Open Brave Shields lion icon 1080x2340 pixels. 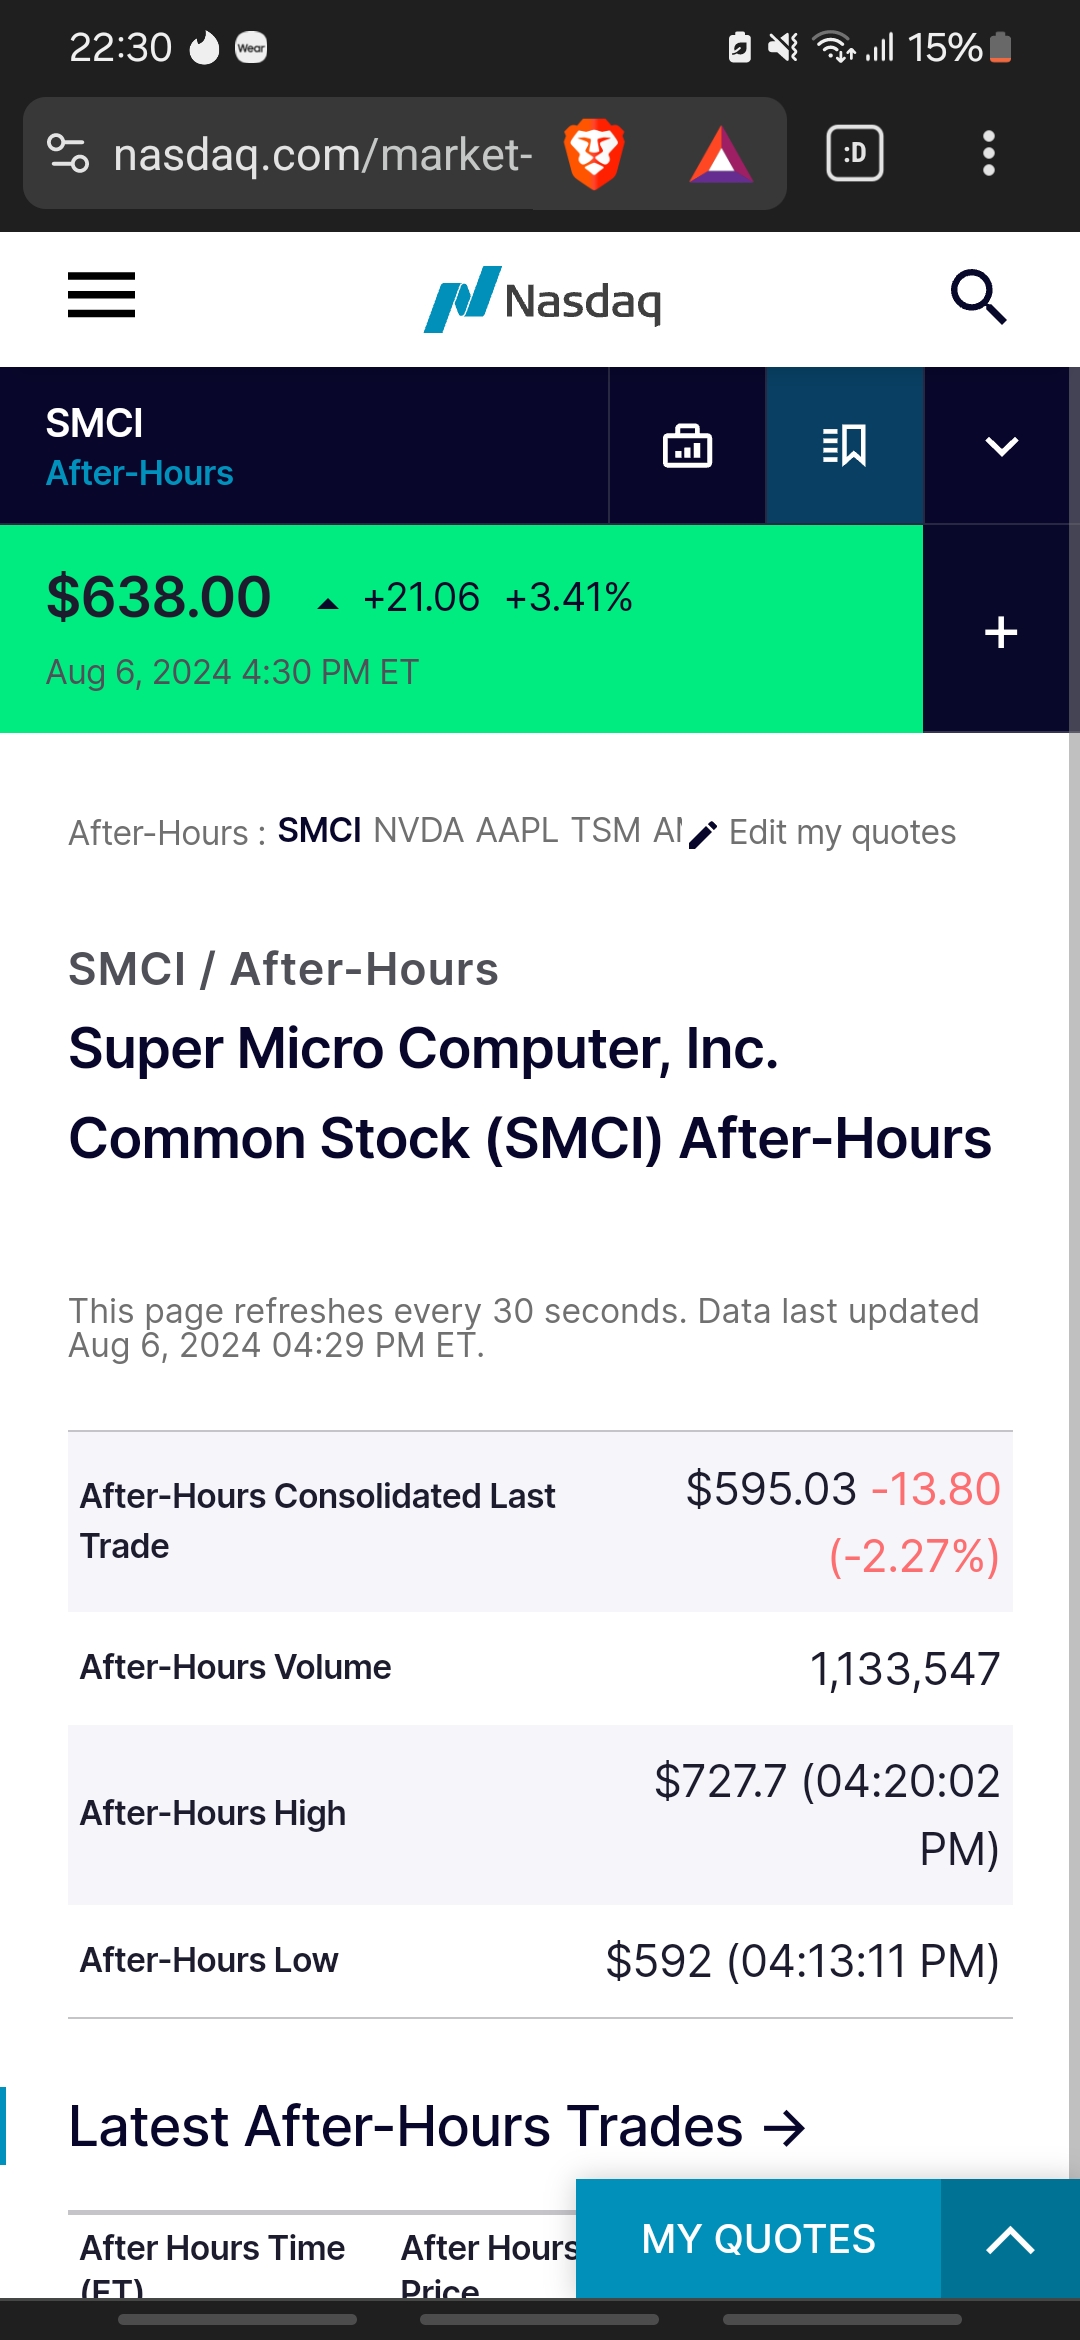(x=594, y=154)
